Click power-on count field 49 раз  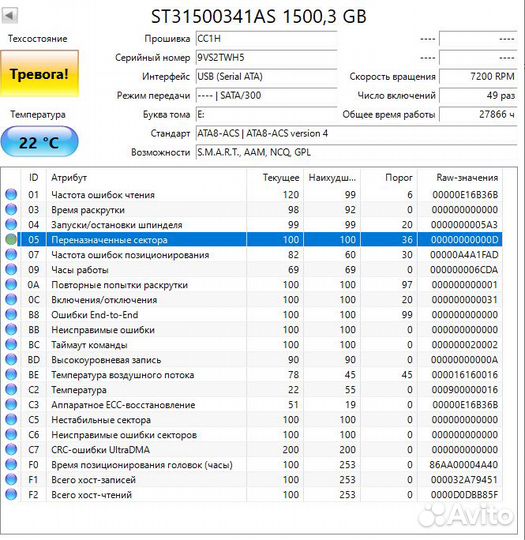click(478, 95)
